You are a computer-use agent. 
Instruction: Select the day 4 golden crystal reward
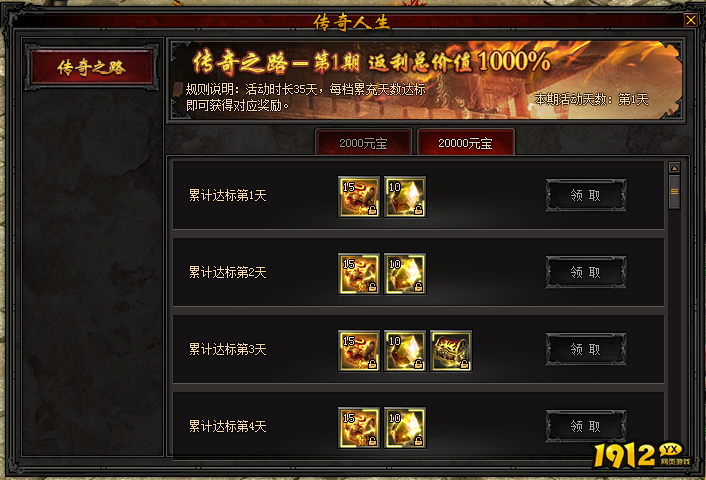[x=405, y=428]
